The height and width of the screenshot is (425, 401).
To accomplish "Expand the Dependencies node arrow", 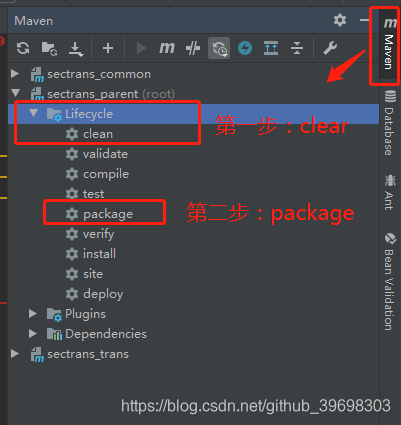I will [x=33, y=333].
